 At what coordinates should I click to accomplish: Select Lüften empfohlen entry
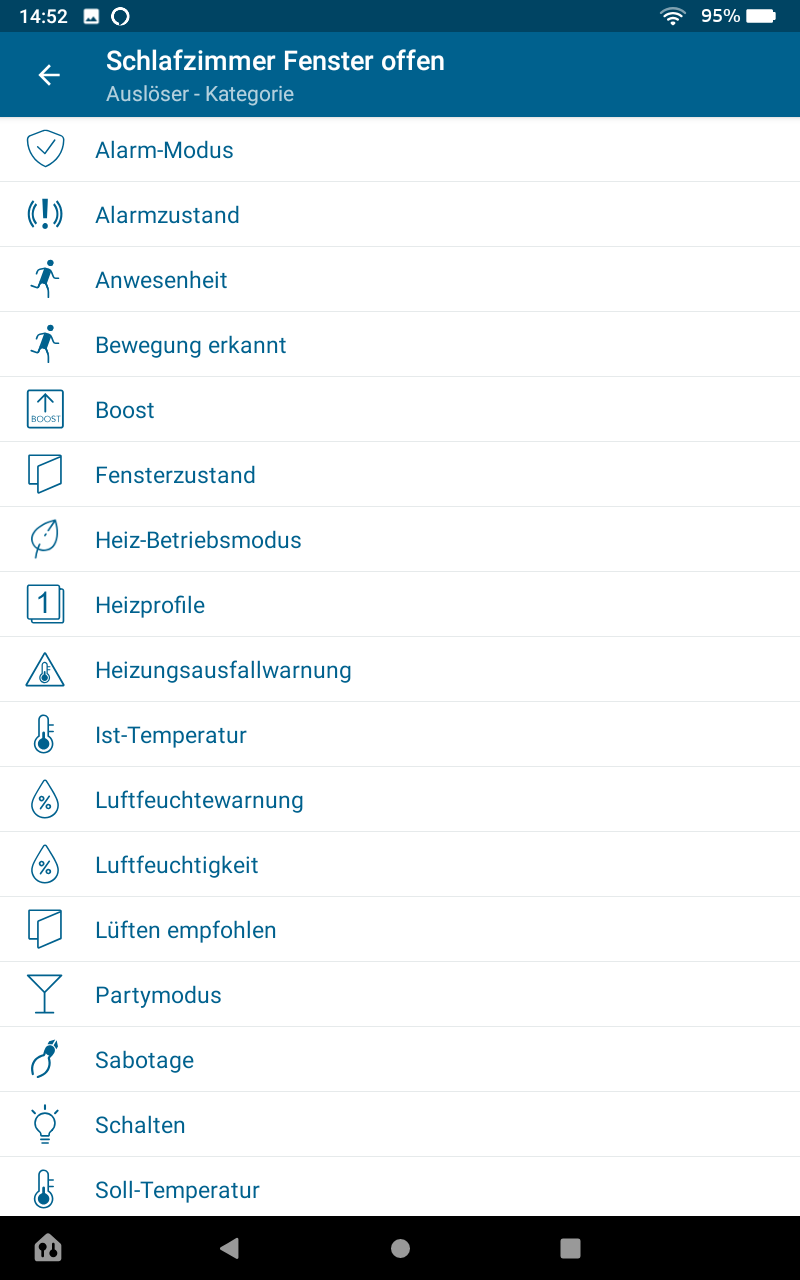186,930
